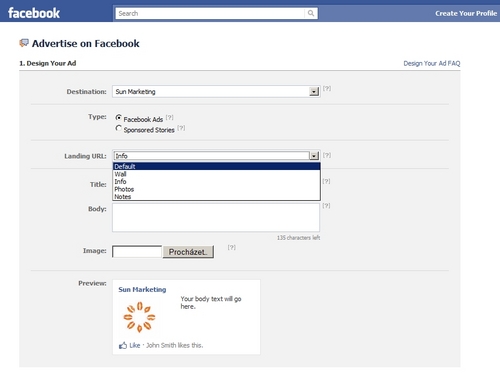This screenshot has width=500, height=376.
Task: Select the Sponsored Stories radio button
Action: pos(118,128)
